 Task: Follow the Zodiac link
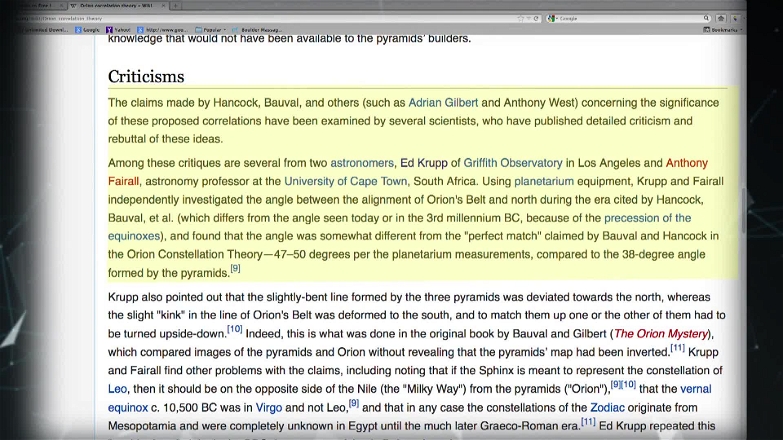pyautogui.click(x=607, y=408)
